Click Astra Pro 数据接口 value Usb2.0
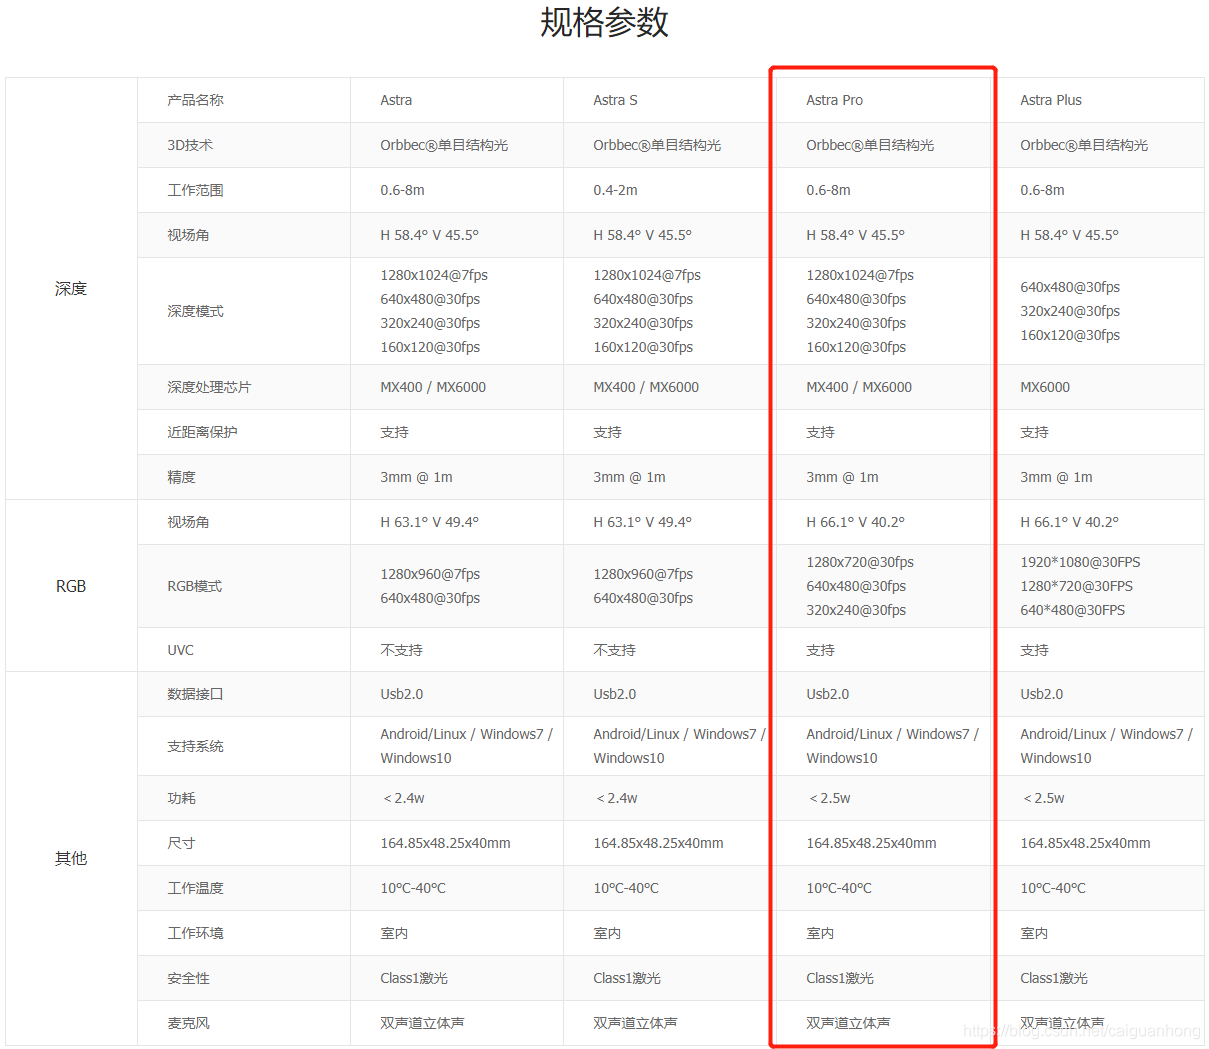Screen dimensions: 1209x1049 [827, 694]
